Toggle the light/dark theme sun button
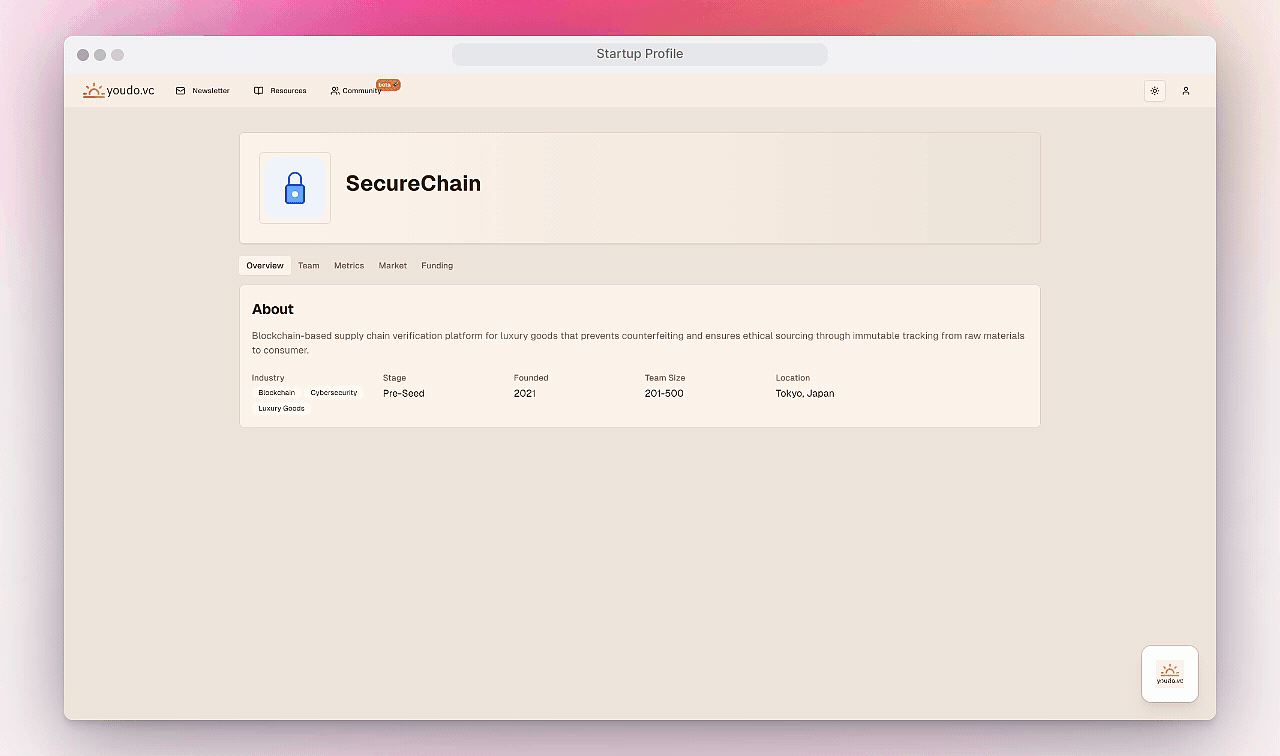The image size is (1280, 756). tap(1154, 91)
